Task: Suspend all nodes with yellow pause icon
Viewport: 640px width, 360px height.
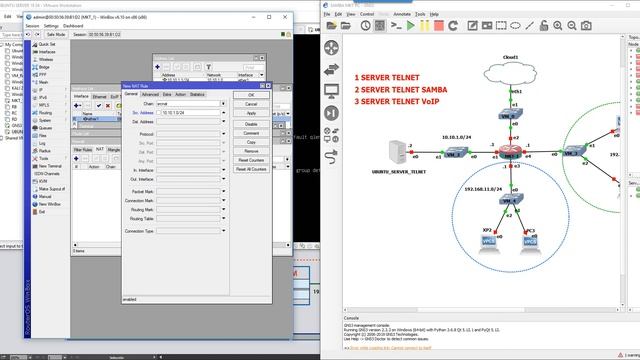Action: [424, 26]
